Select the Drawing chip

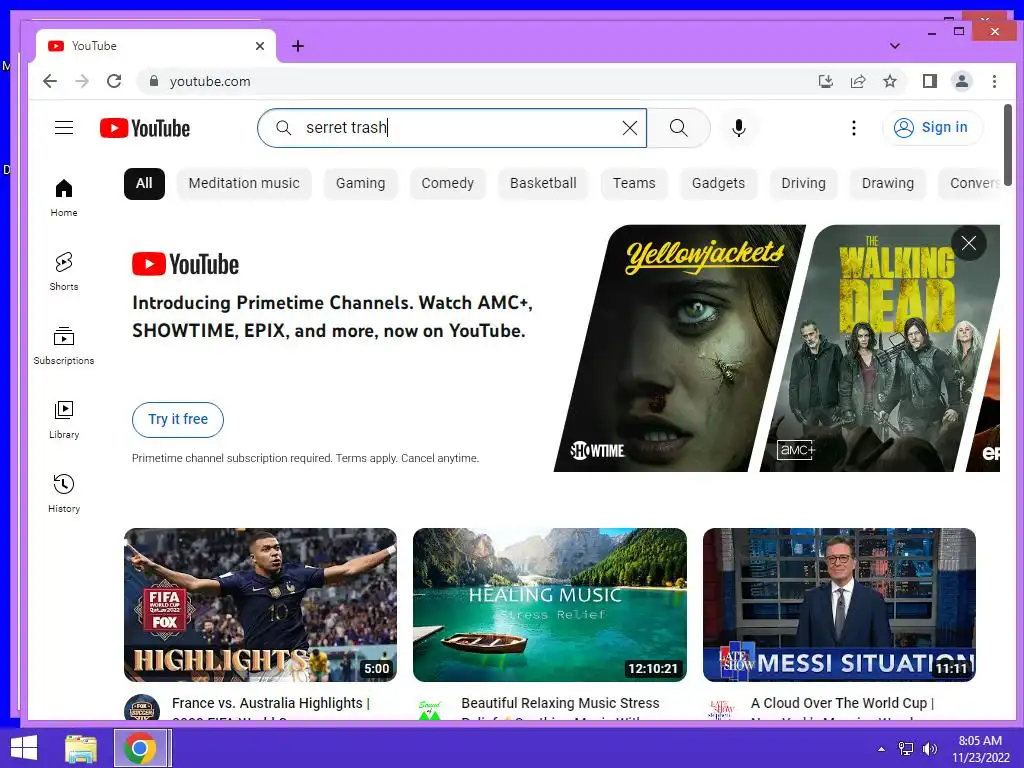point(888,184)
